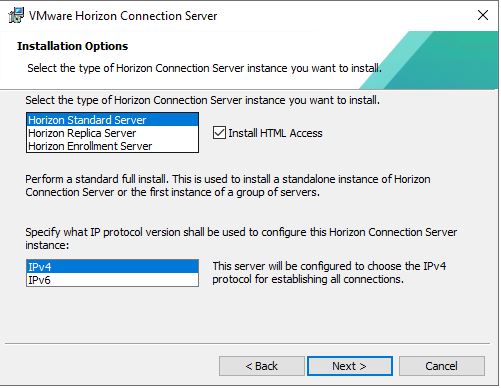Screen dimensions: 501x388
Task: Click the teal banner graphic in header
Action: tap(430, 60)
